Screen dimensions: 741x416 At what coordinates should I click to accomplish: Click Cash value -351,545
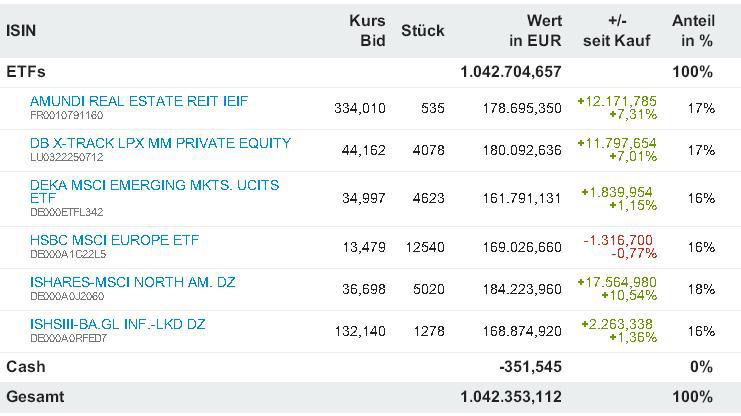(x=531, y=367)
